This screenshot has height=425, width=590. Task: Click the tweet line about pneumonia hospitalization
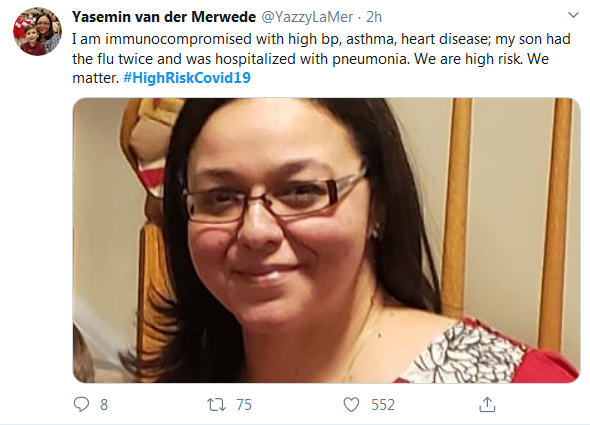coord(310,59)
